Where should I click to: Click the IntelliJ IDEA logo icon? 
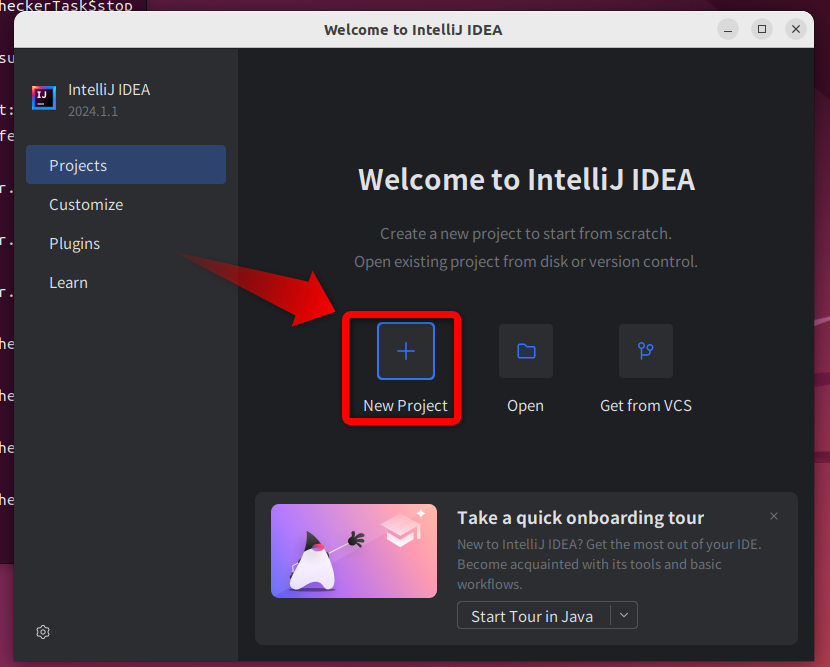pyautogui.click(x=44, y=97)
